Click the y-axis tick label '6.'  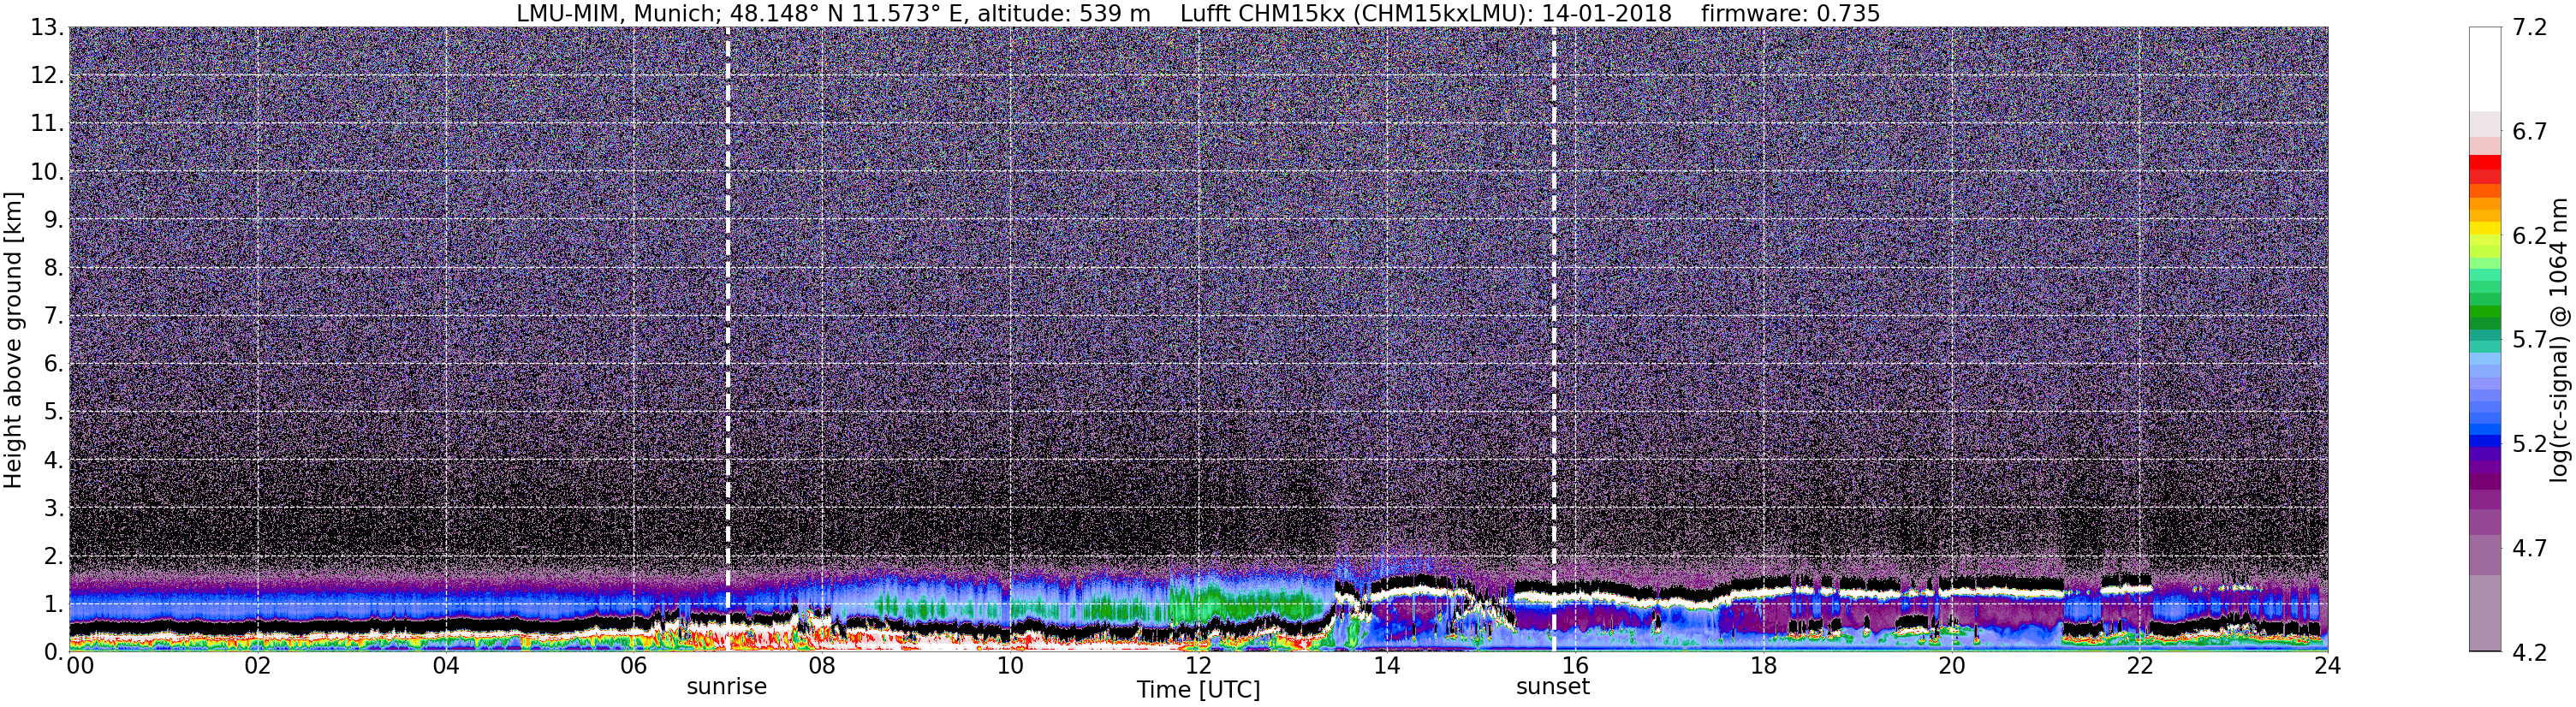click(54, 364)
